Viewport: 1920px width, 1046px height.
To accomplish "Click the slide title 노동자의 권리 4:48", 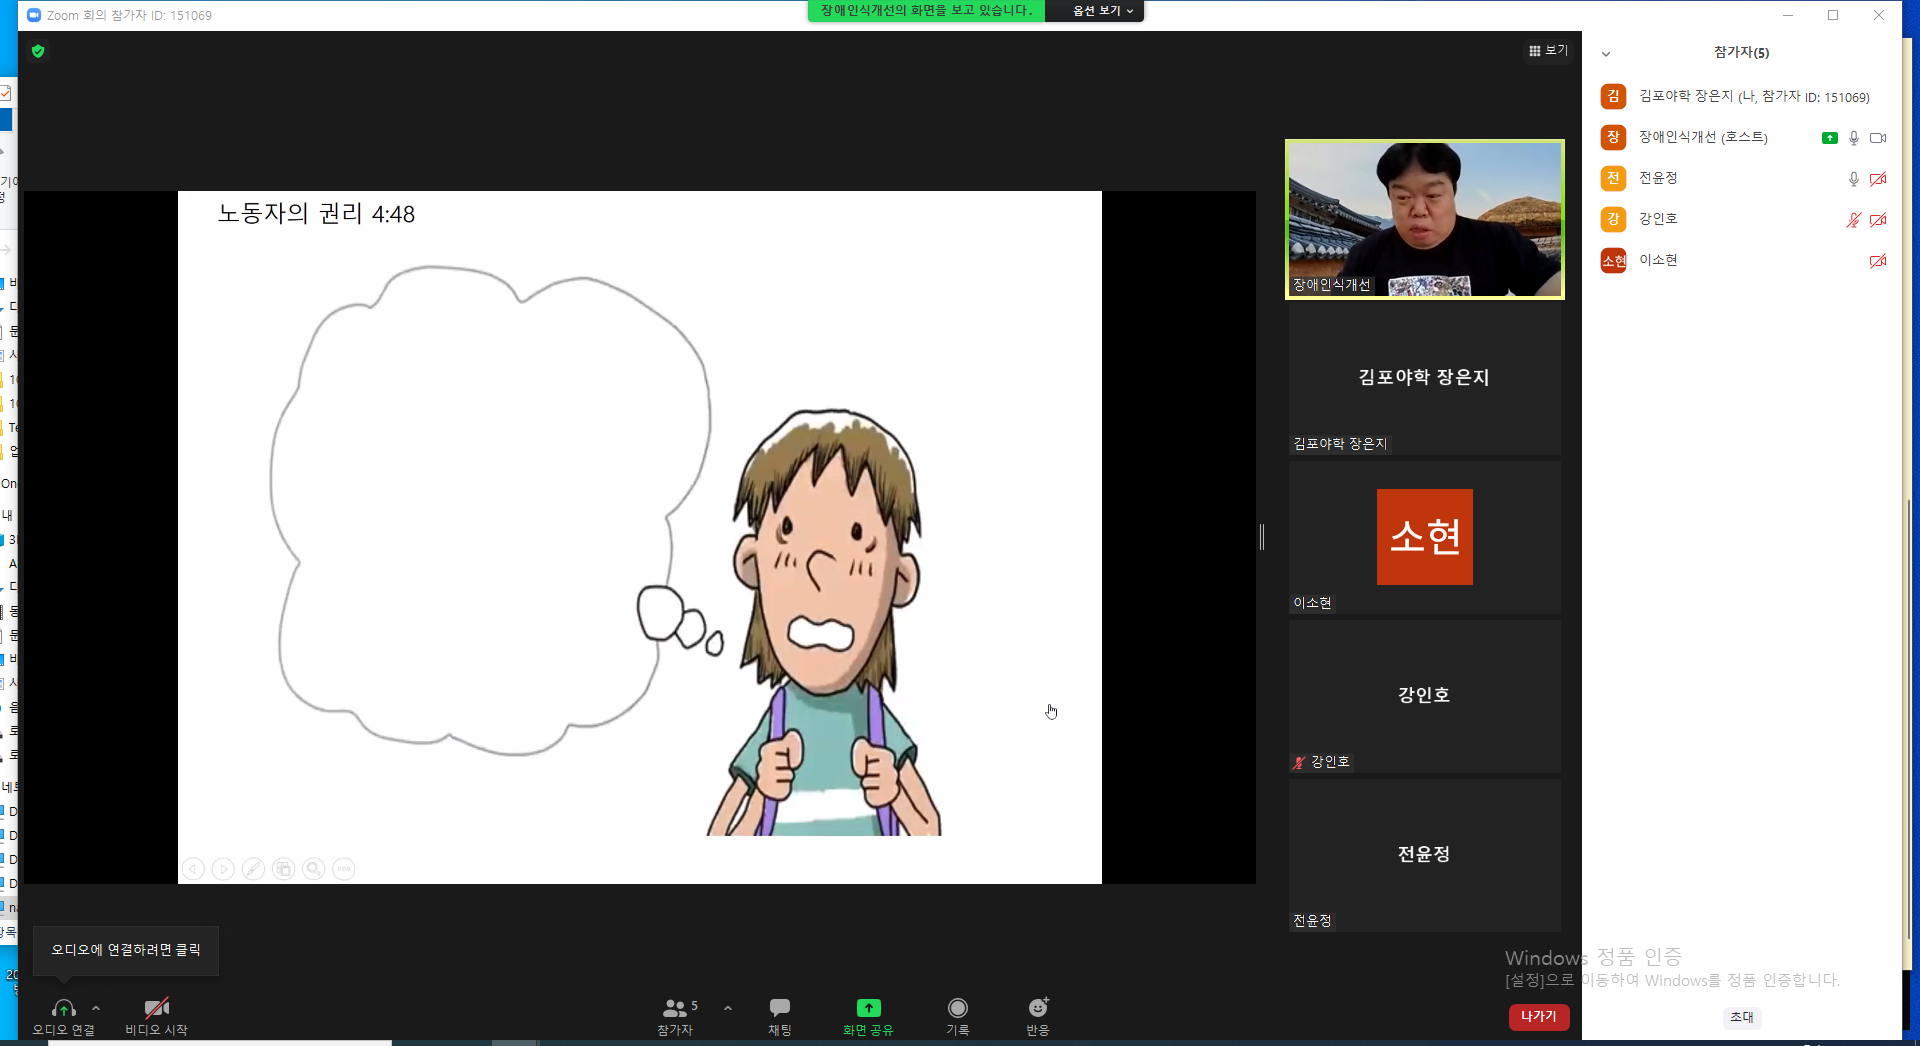I will tap(316, 214).
